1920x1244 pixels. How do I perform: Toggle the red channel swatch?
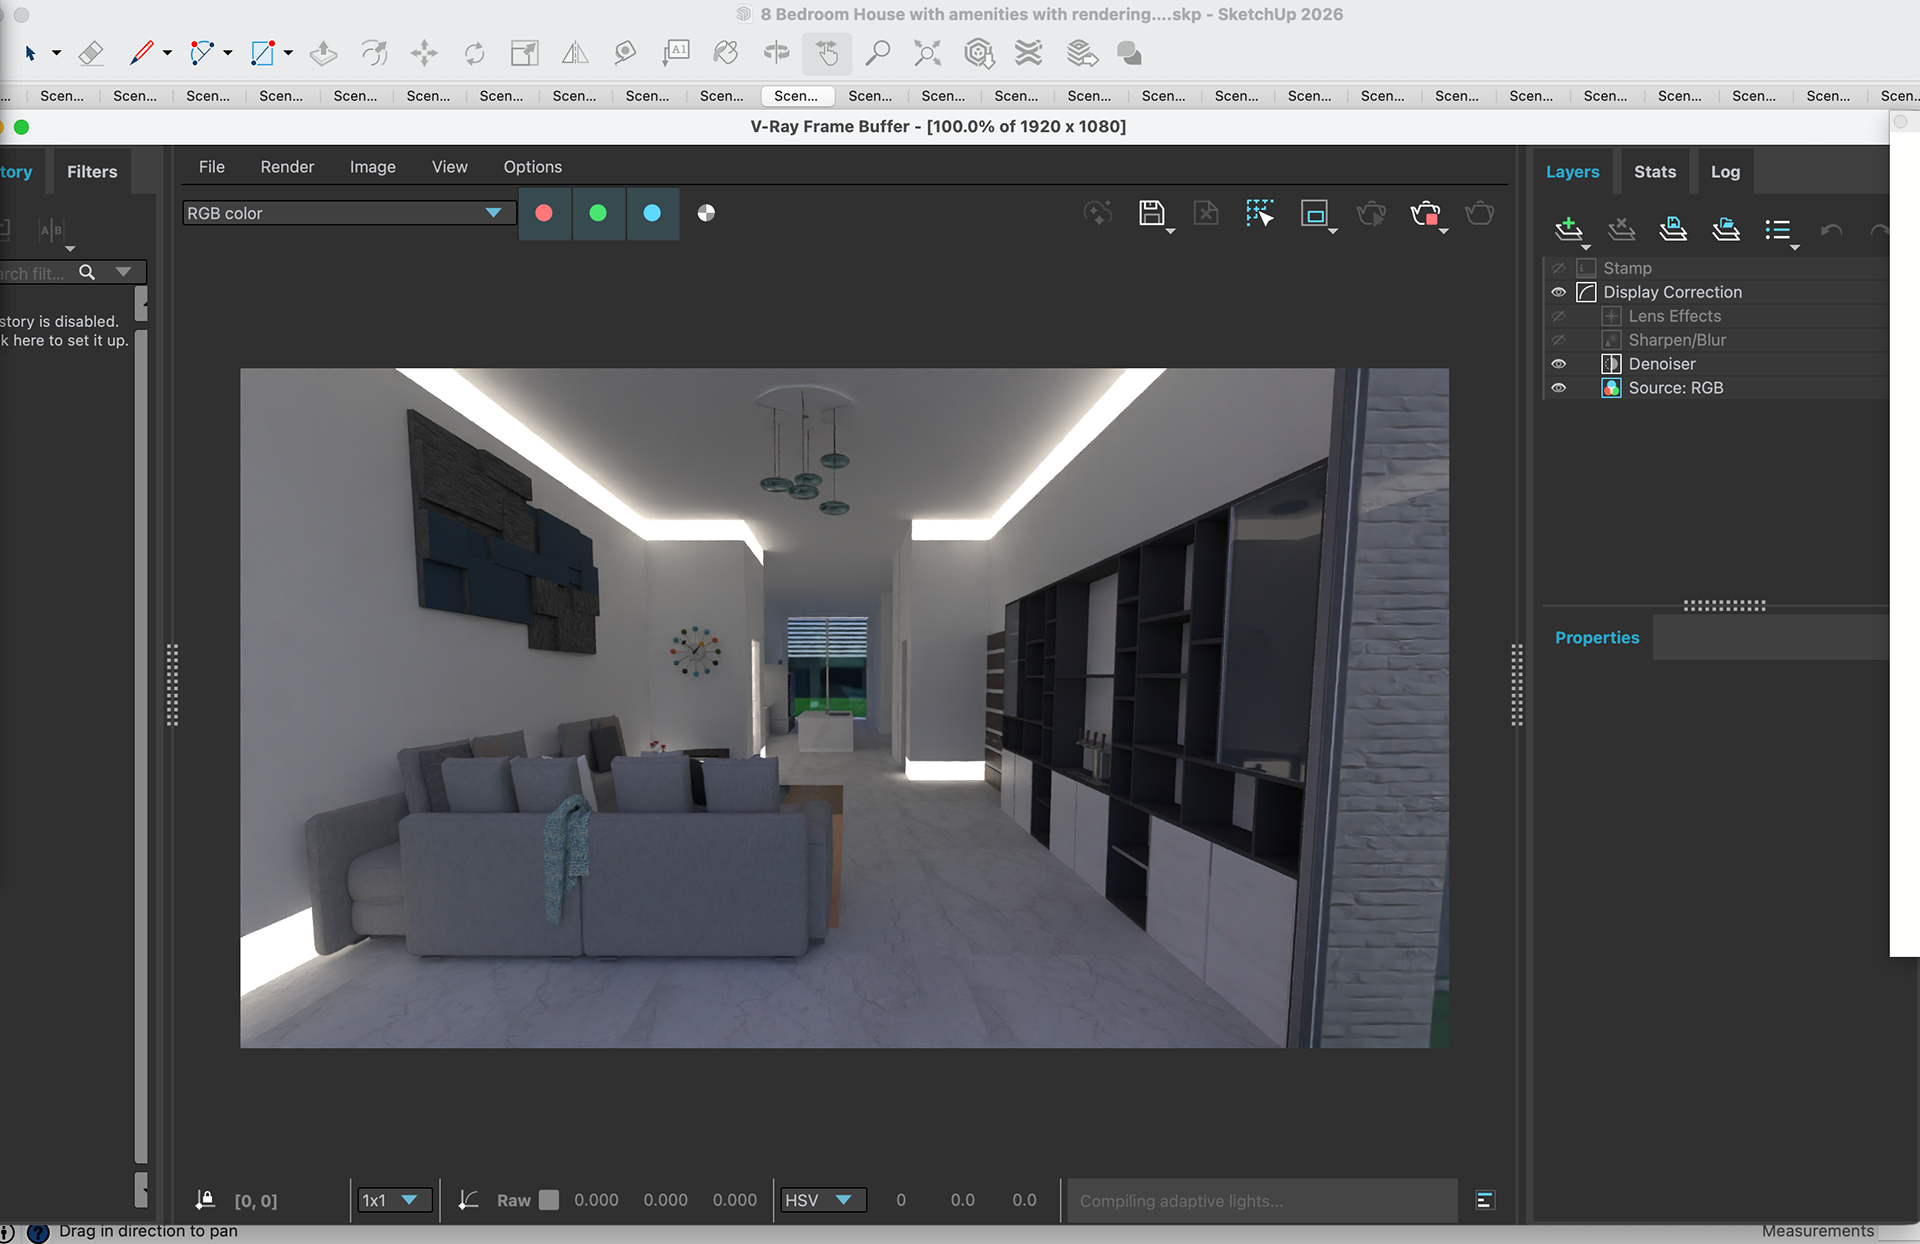pyautogui.click(x=544, y=213)
